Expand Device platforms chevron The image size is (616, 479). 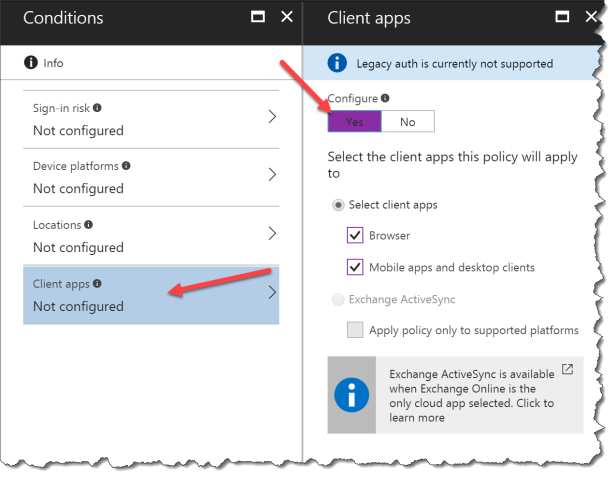tap(272, 174)
